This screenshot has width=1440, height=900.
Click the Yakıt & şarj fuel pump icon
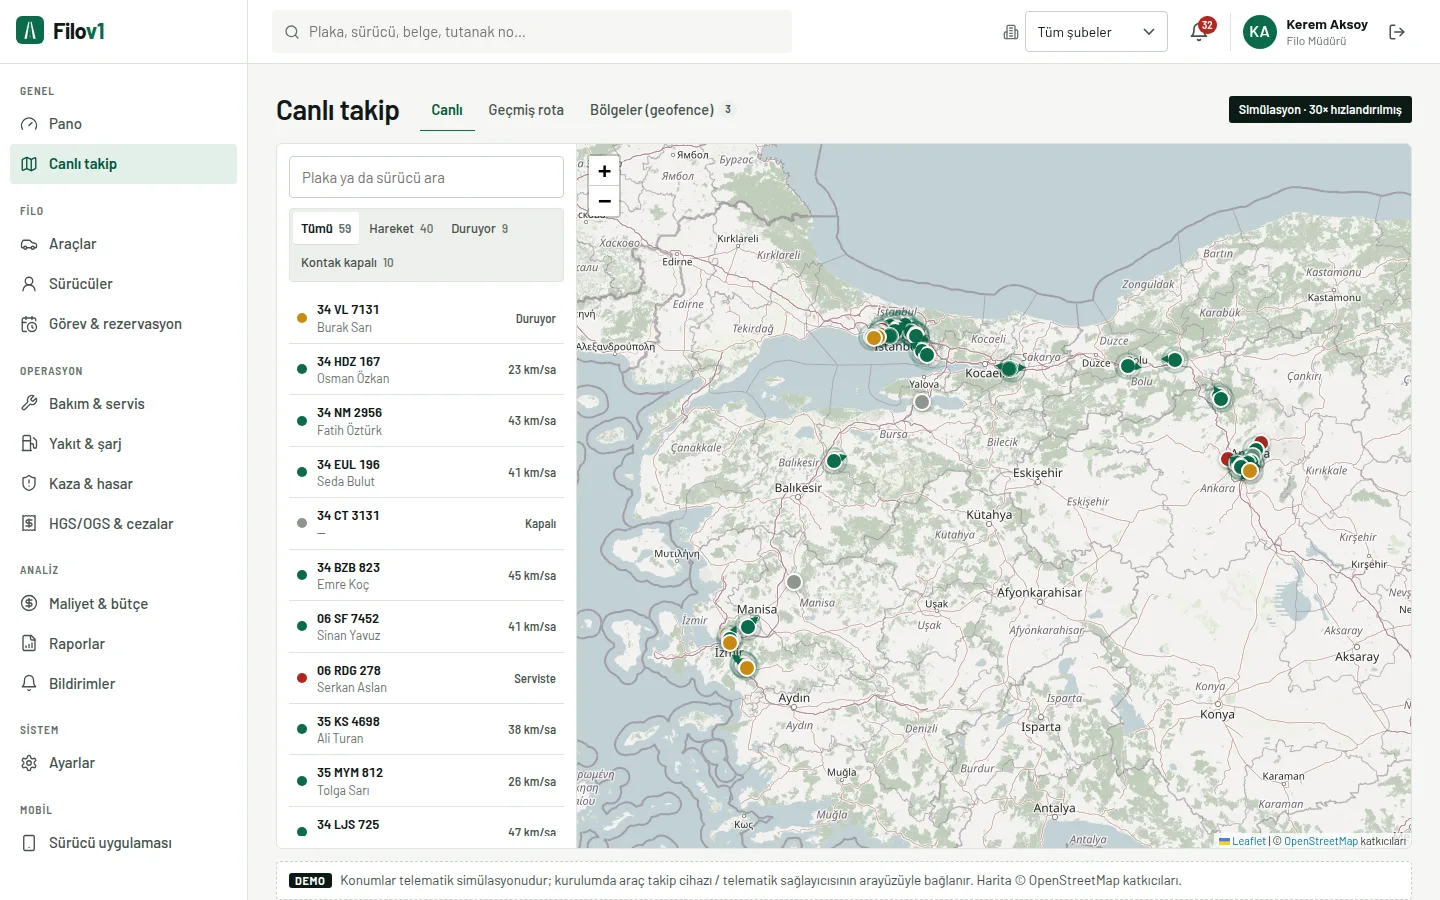coord(29,444)
